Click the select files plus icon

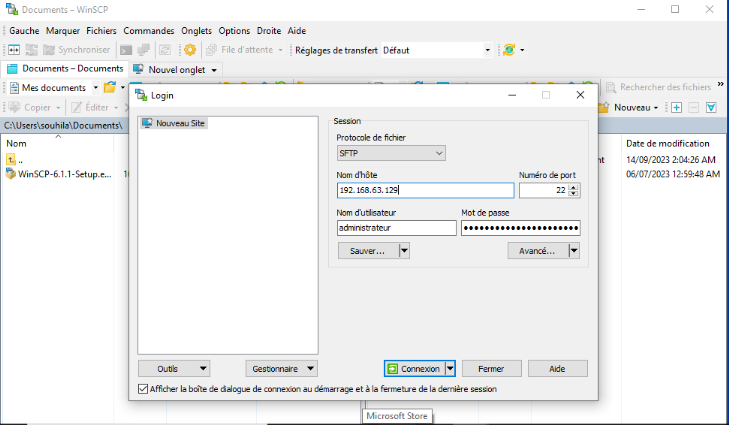(676, 107)
